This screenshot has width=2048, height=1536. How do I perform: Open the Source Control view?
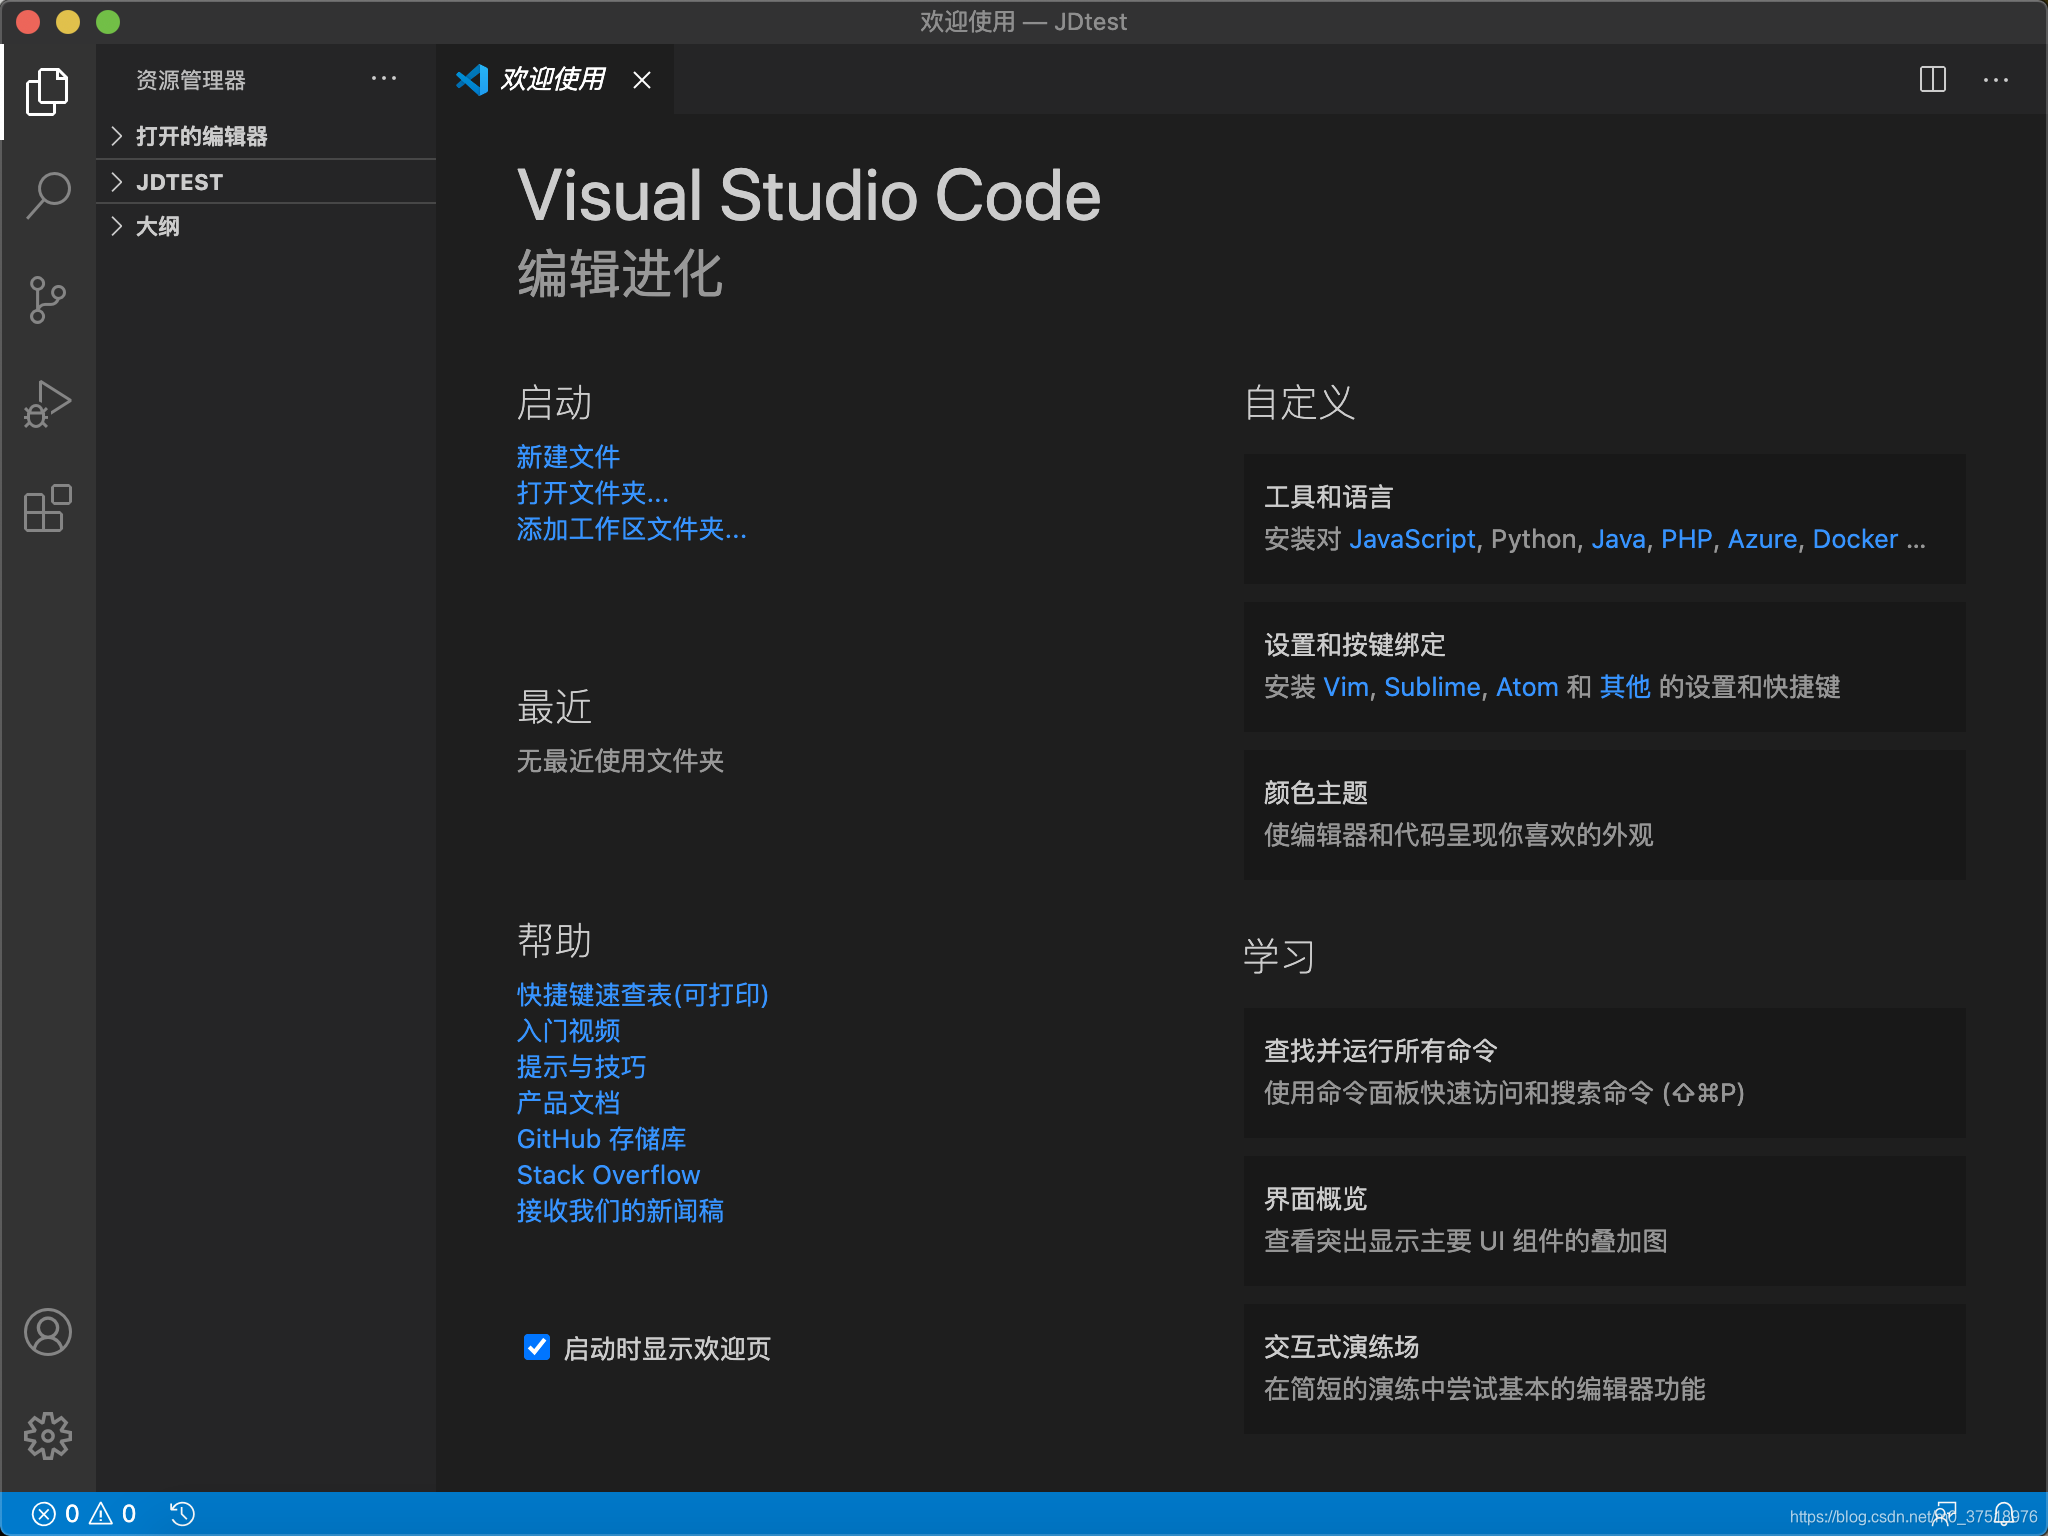(x=47, y=299)
